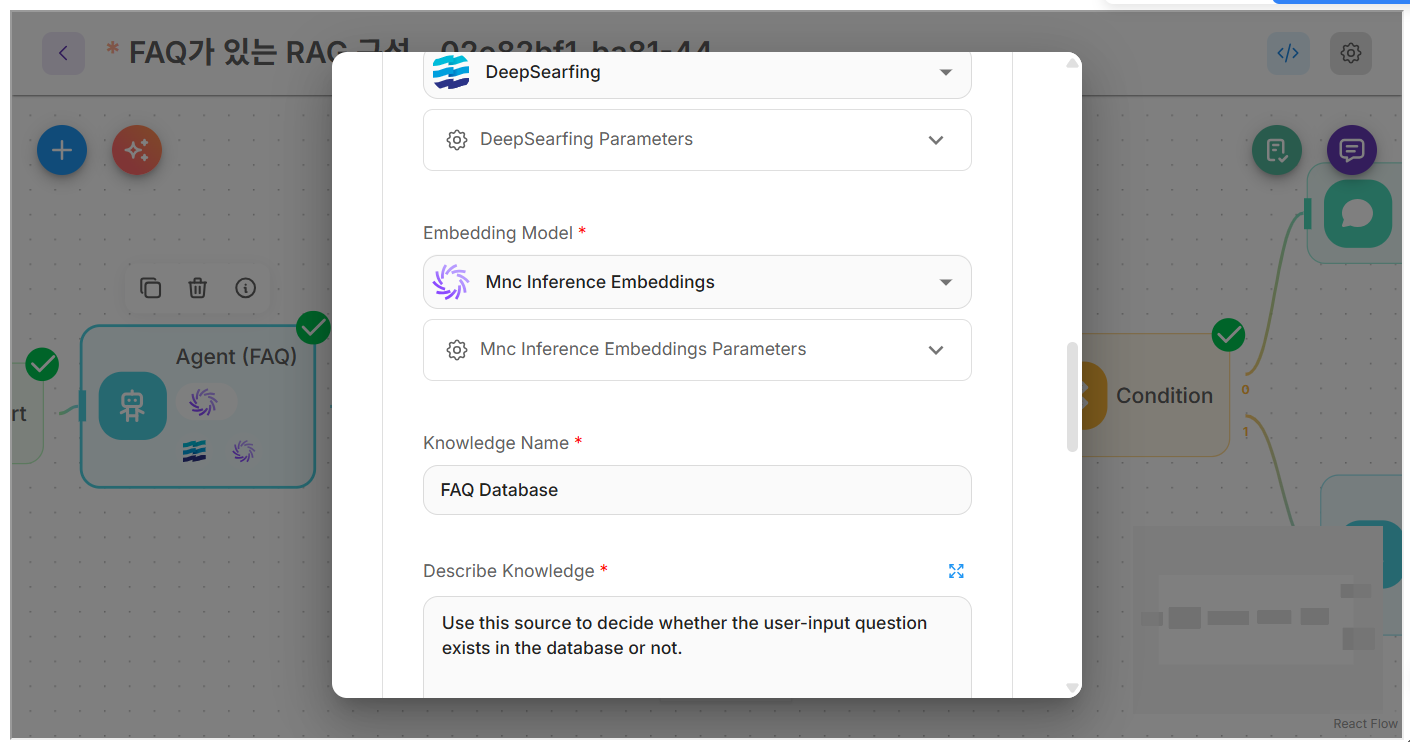The image size is (1410, 742).
Task: Click the back arrow button
Action: coord(63,53)
